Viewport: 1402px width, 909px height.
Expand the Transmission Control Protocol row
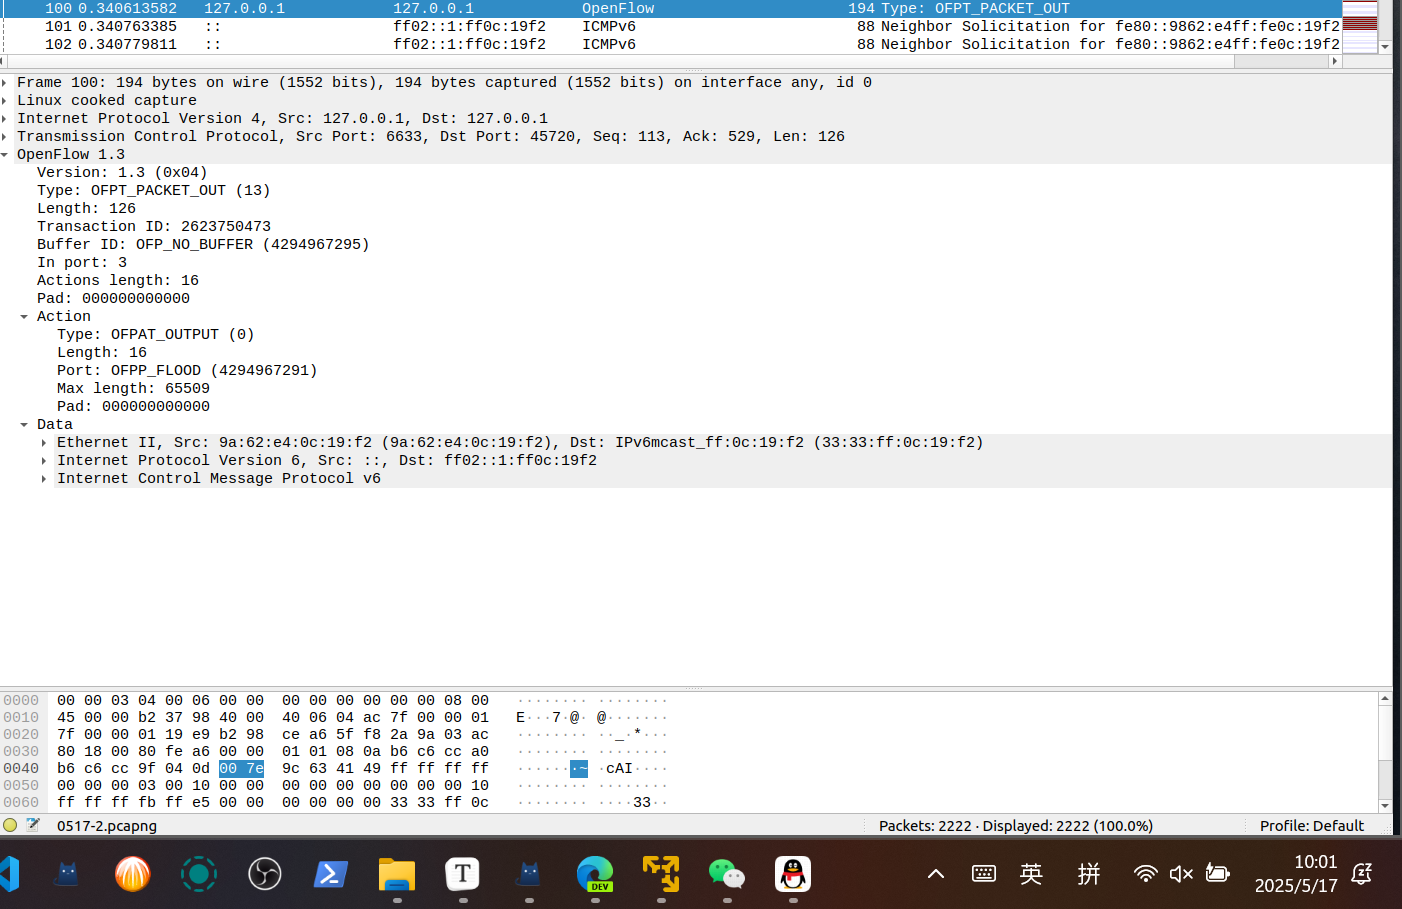tap(5, 137)
